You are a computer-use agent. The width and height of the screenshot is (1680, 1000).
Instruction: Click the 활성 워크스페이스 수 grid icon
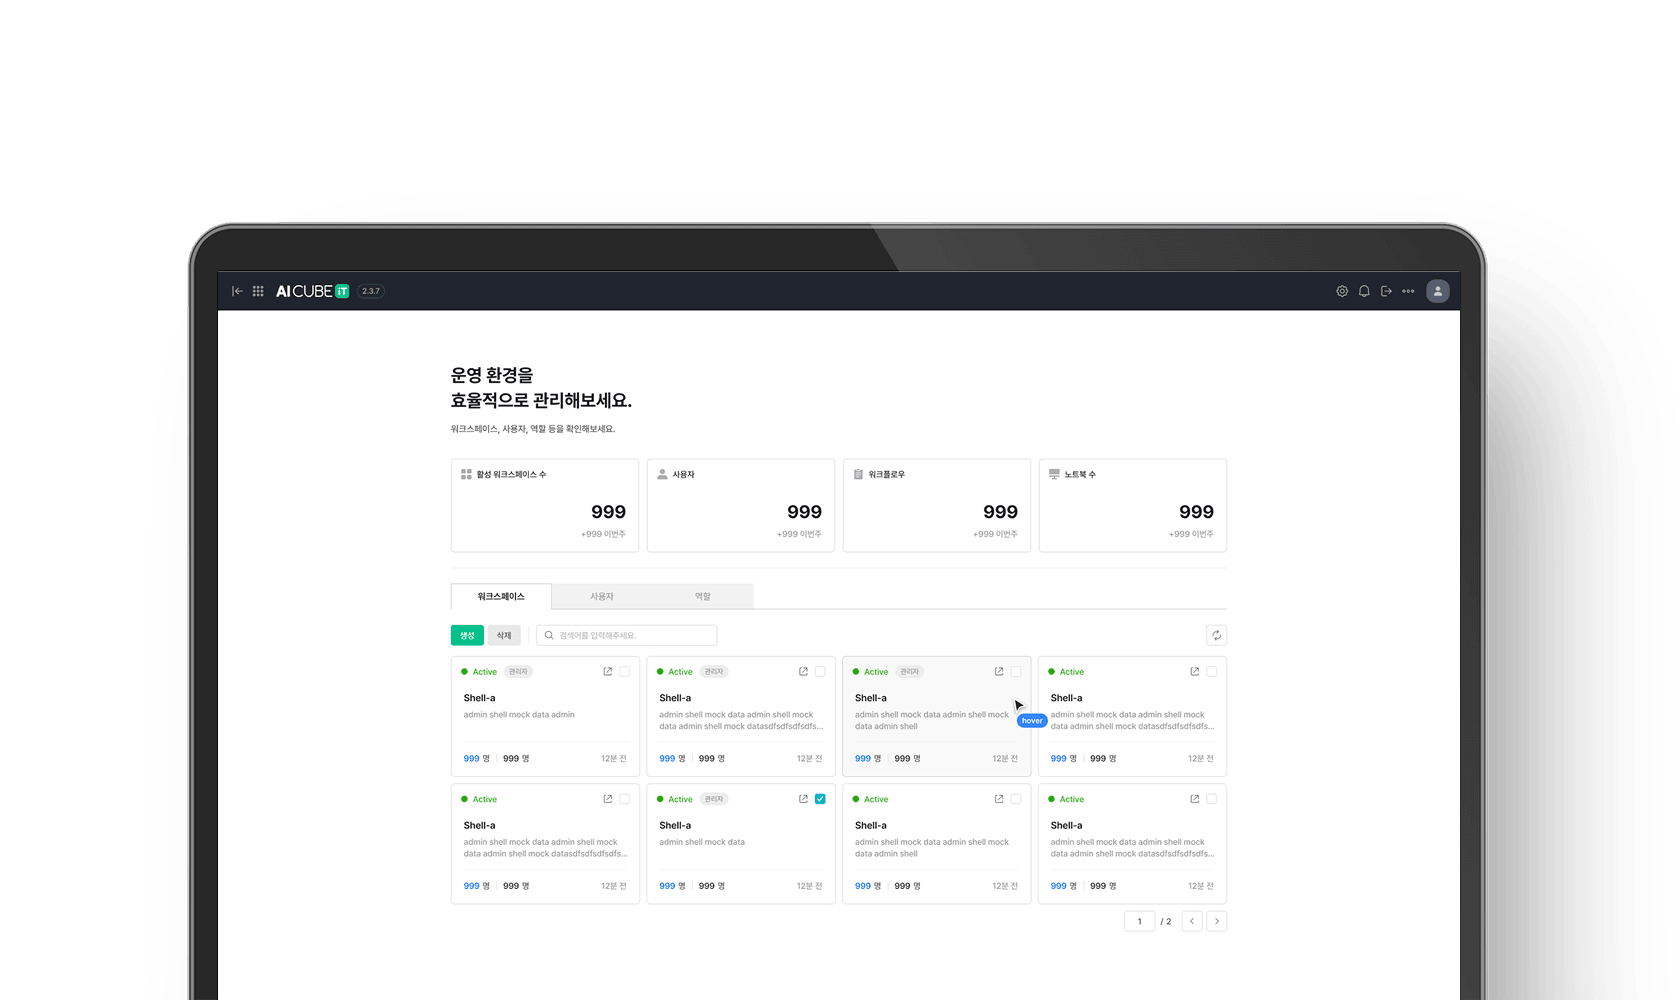point(466,474)
